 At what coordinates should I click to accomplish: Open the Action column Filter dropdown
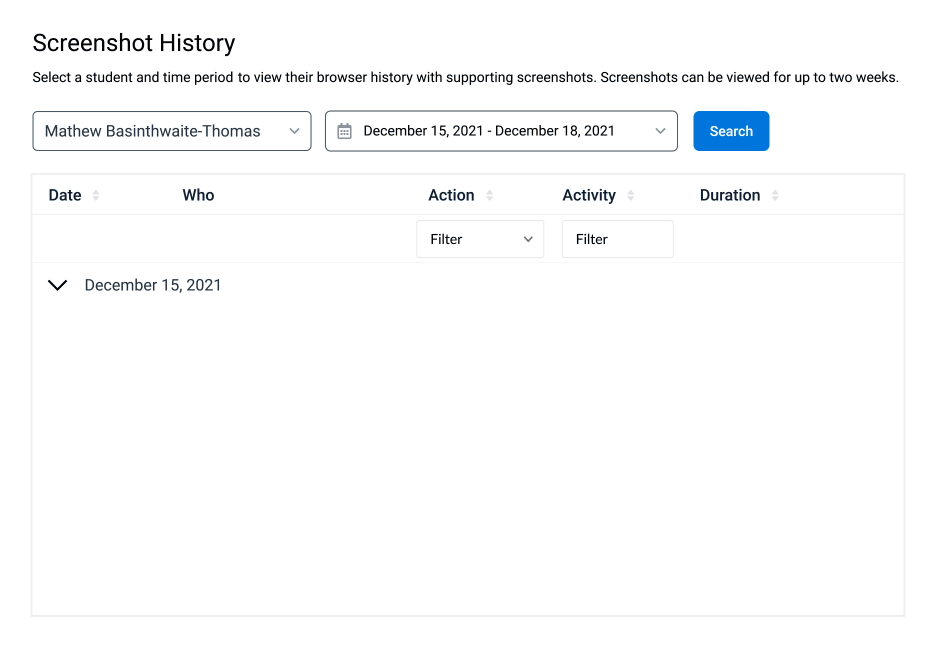[470, 239]
